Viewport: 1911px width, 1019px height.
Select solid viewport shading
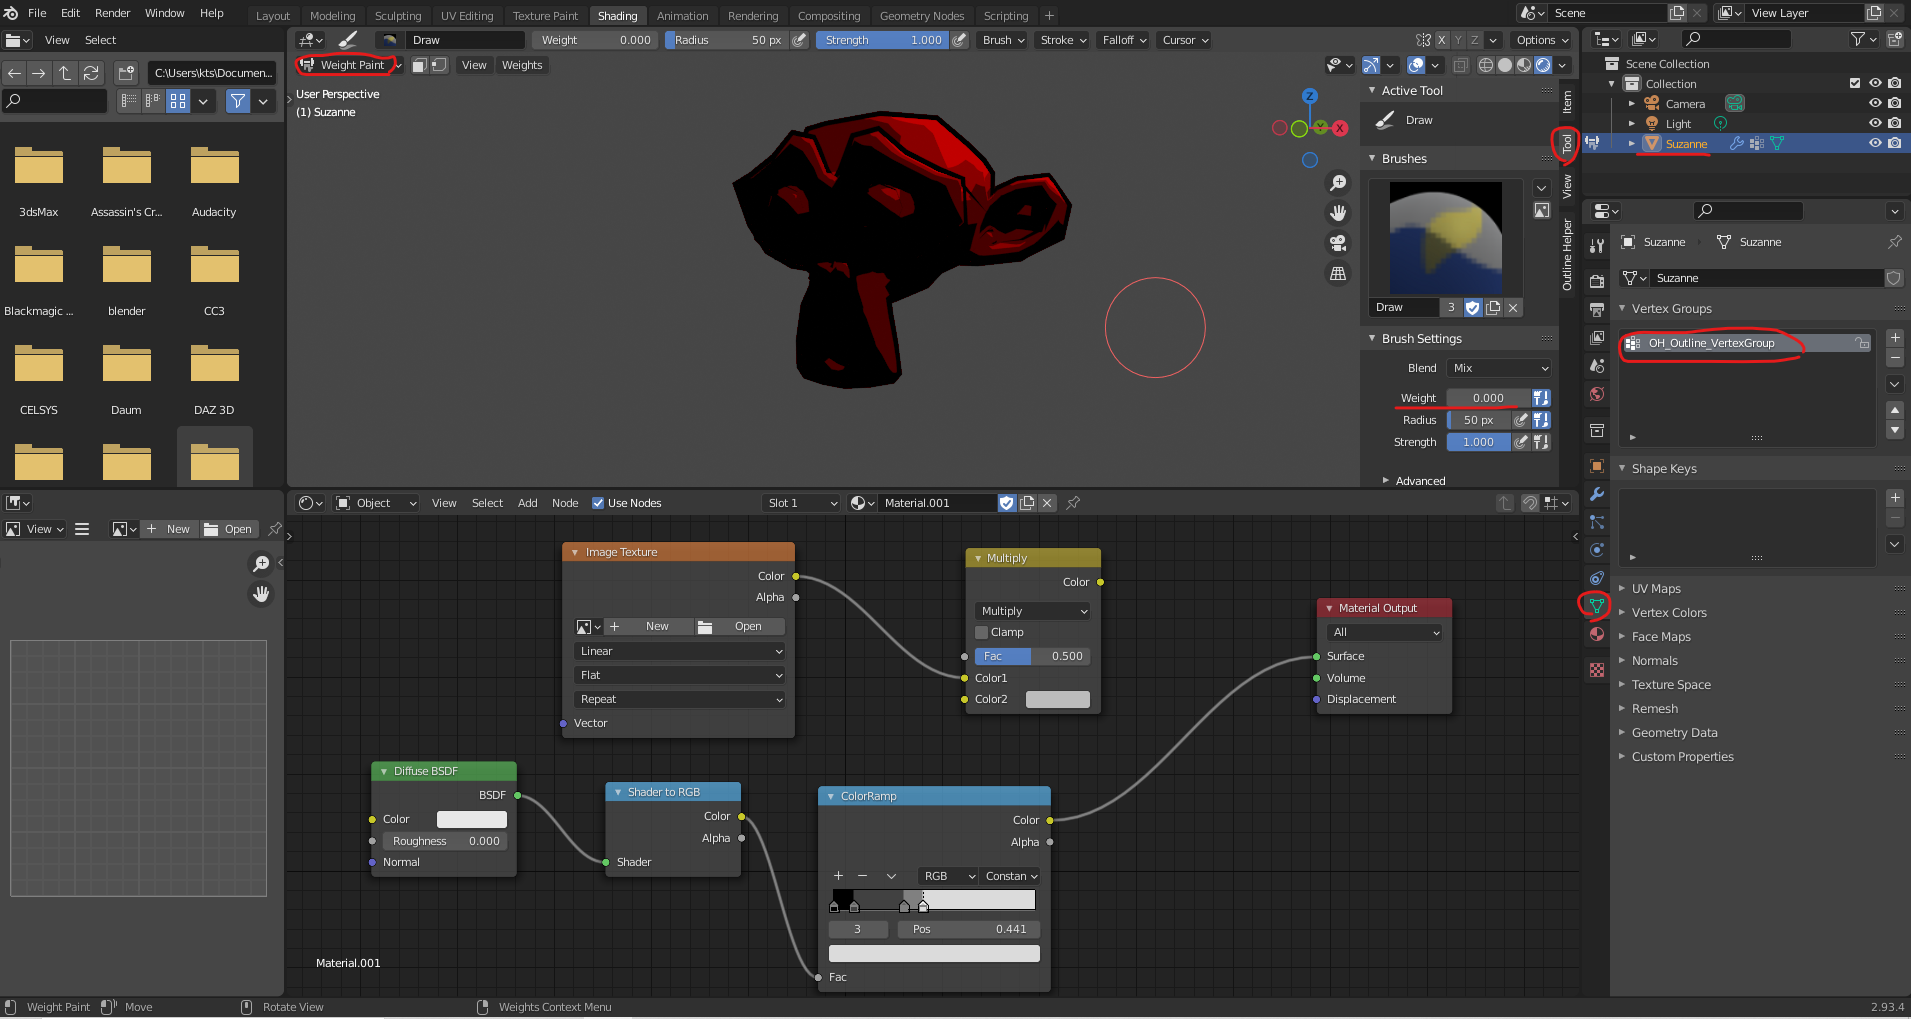[1505, 65]
